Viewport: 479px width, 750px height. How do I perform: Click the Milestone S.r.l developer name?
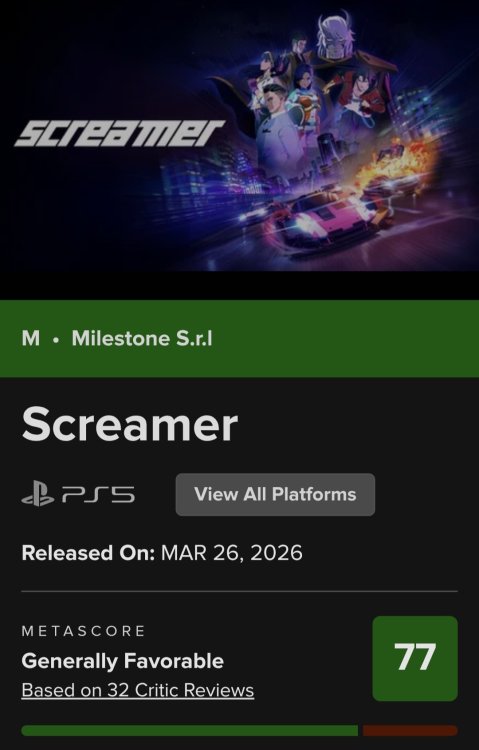pyautogui.click(x=142, y=339)
